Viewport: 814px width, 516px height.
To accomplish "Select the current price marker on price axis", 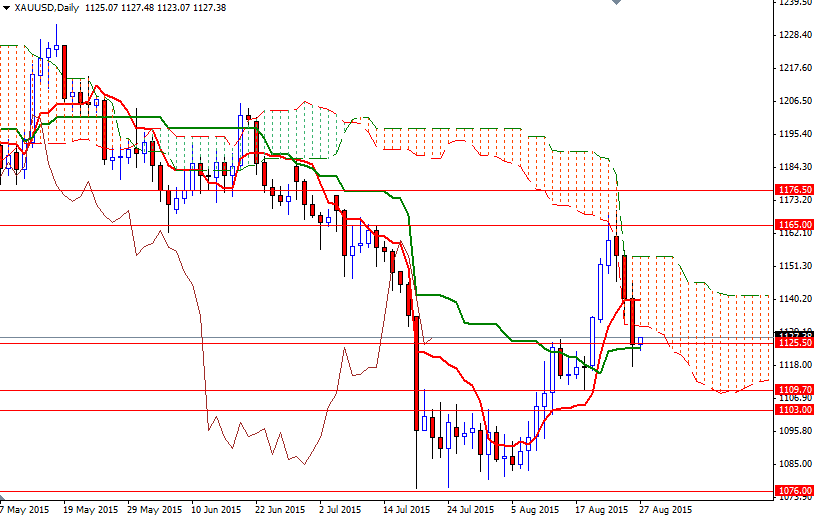I will click(x=794, y=334).
